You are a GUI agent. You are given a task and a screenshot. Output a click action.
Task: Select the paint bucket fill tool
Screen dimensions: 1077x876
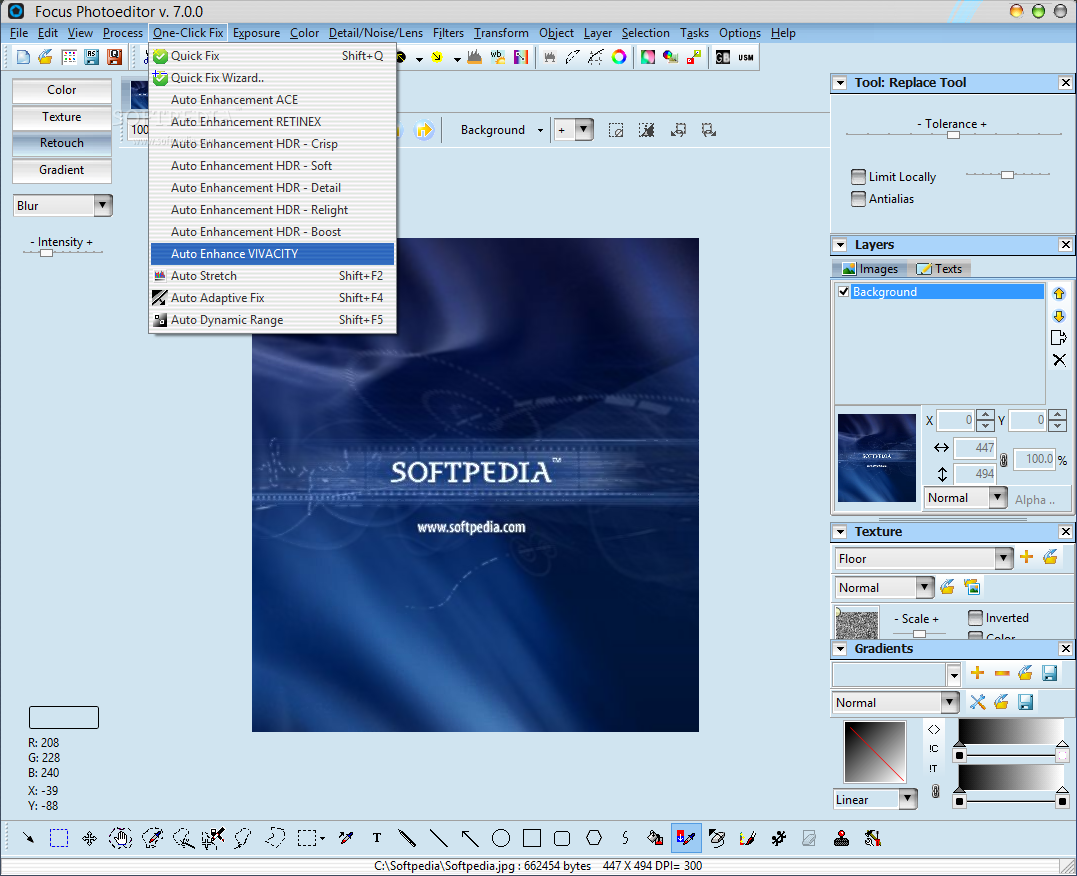coord(655,838)
